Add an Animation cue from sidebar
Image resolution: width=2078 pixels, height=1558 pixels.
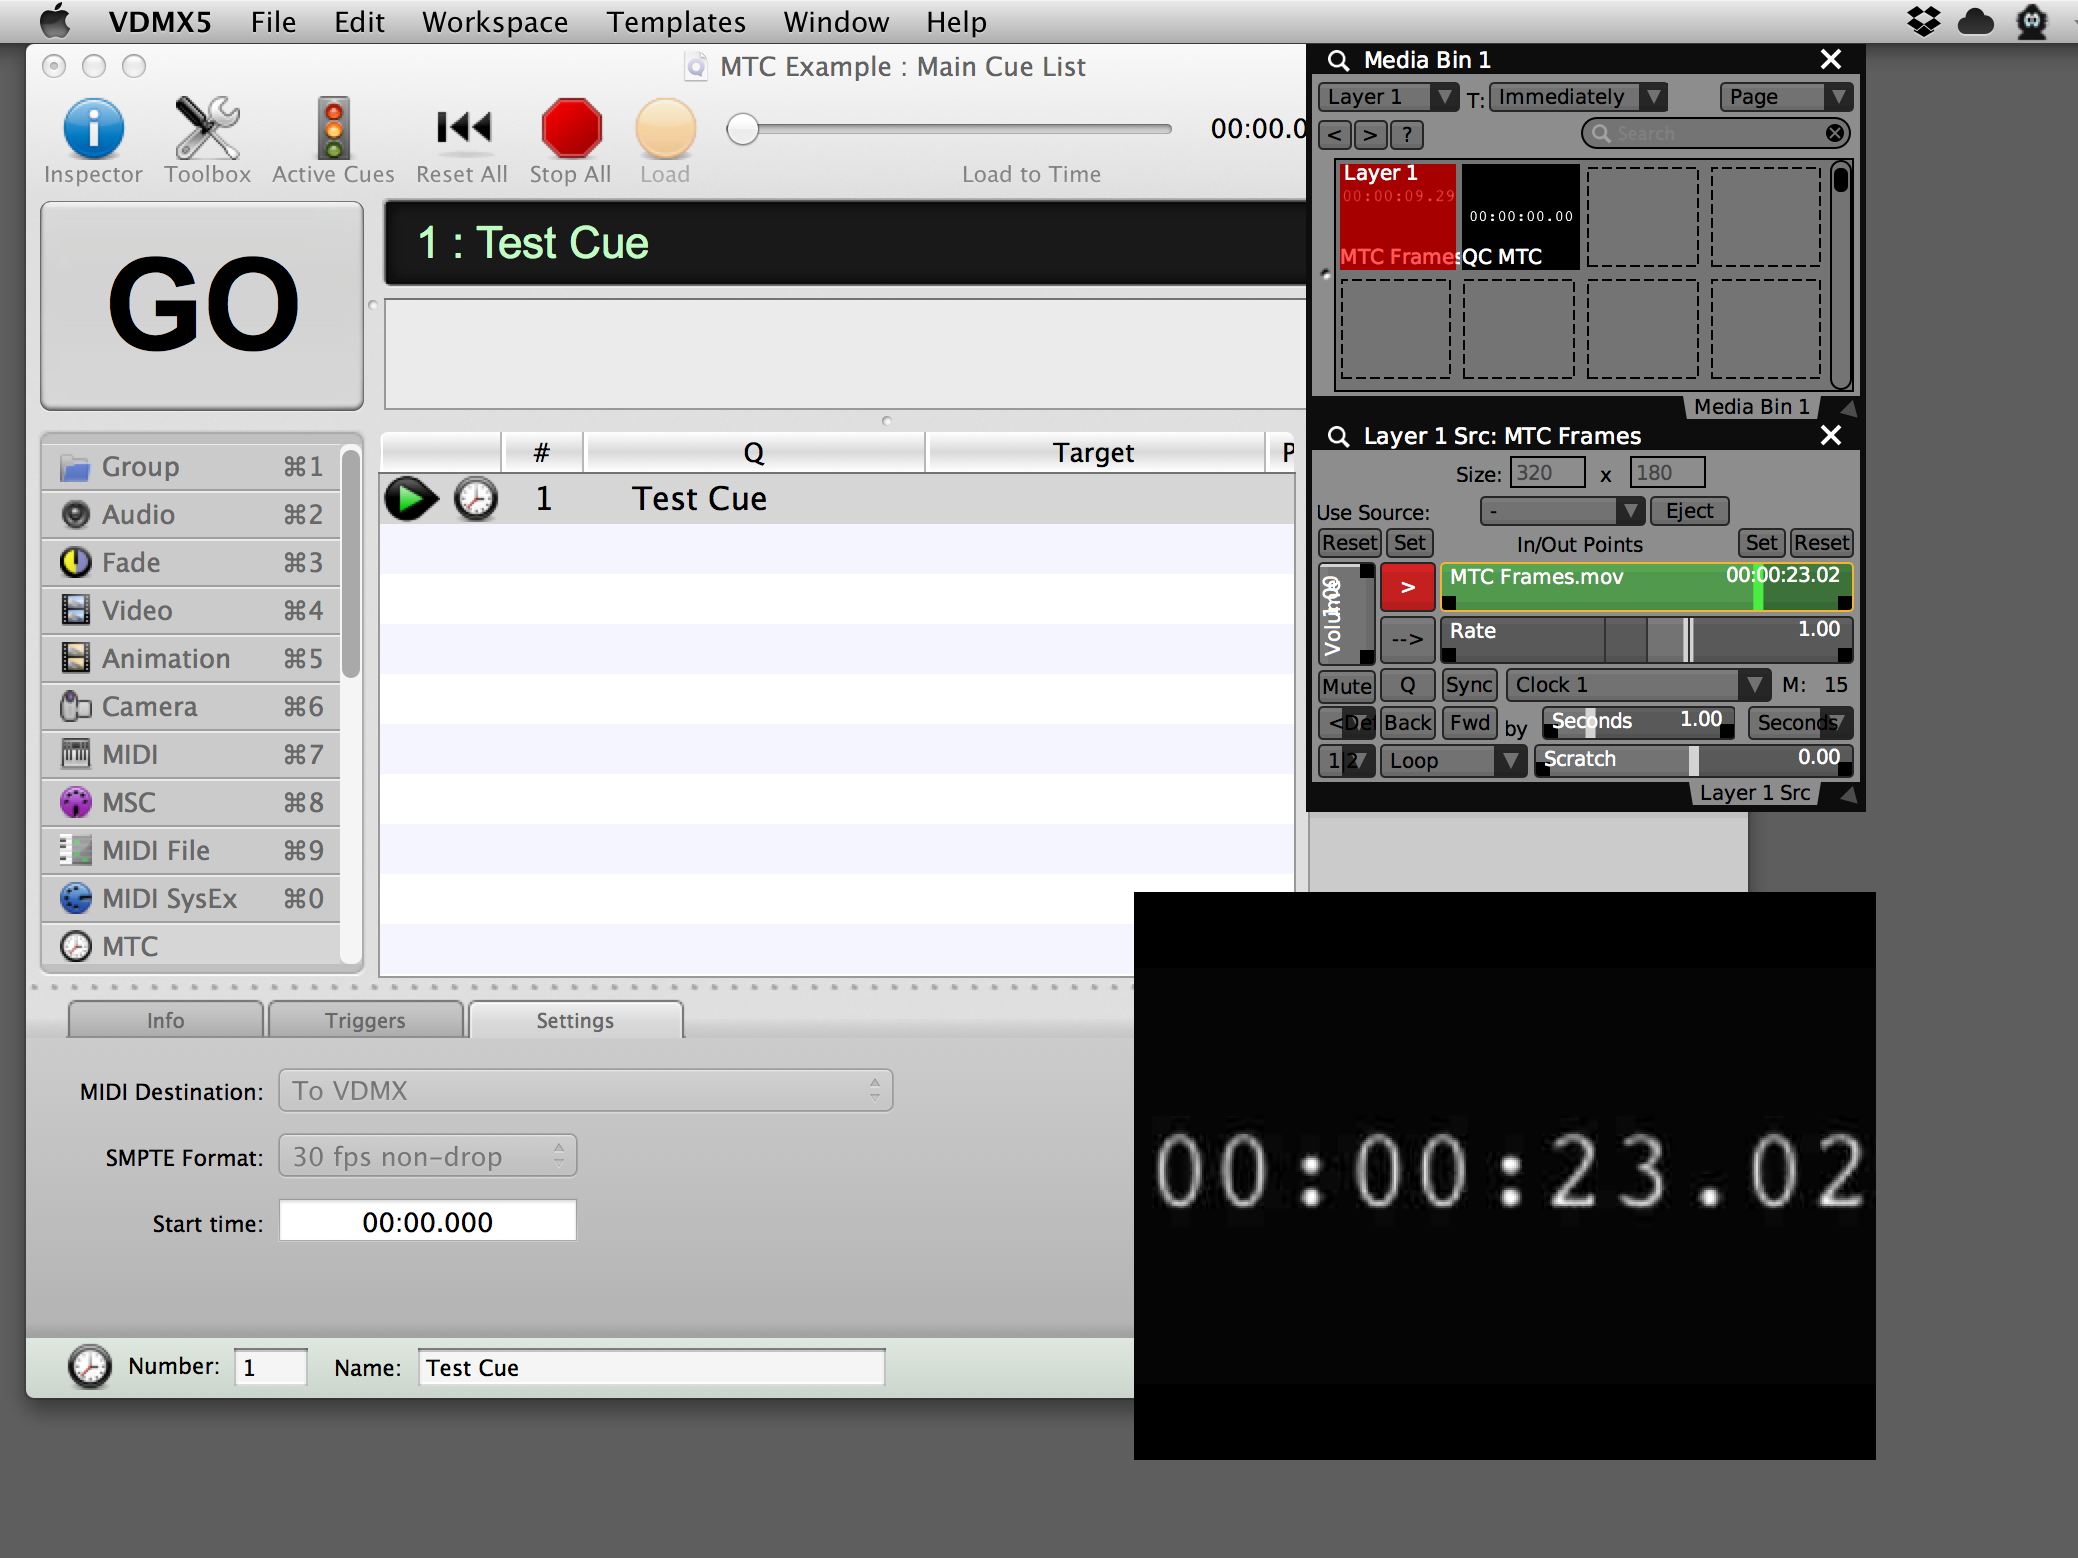[x=191, y=659]
